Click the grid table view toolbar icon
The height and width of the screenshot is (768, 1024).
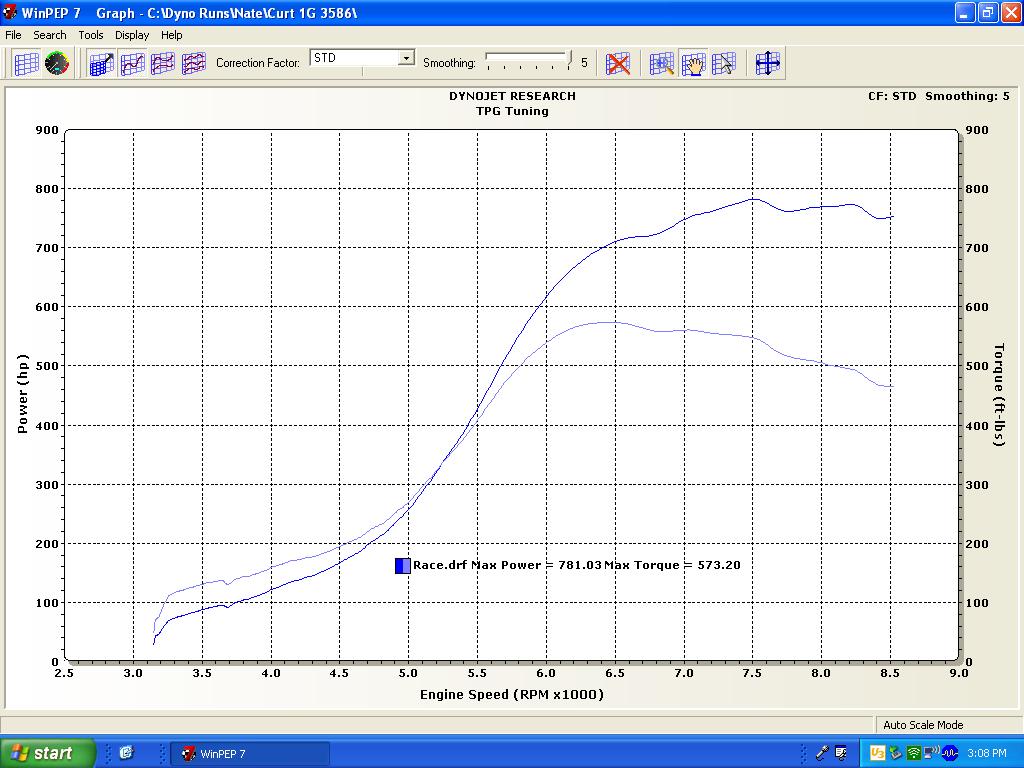coord(27,63)
